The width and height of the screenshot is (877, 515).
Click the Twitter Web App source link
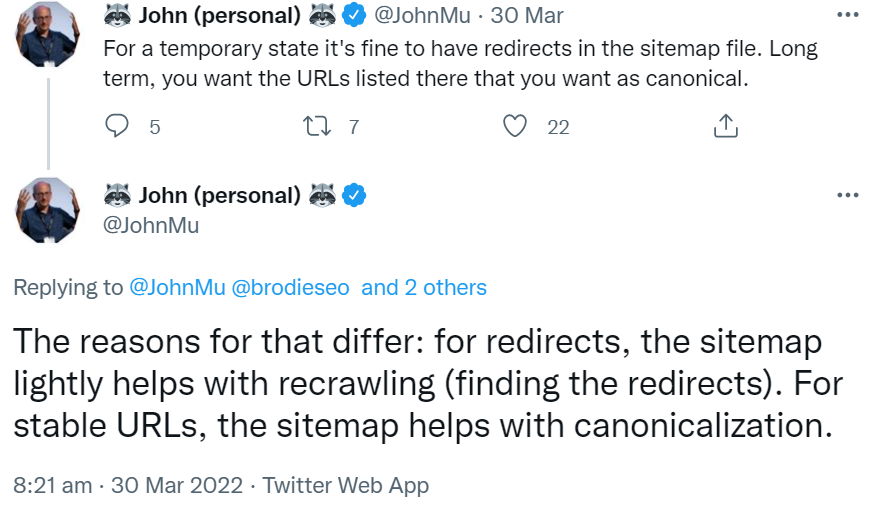(x=345, y=485)
